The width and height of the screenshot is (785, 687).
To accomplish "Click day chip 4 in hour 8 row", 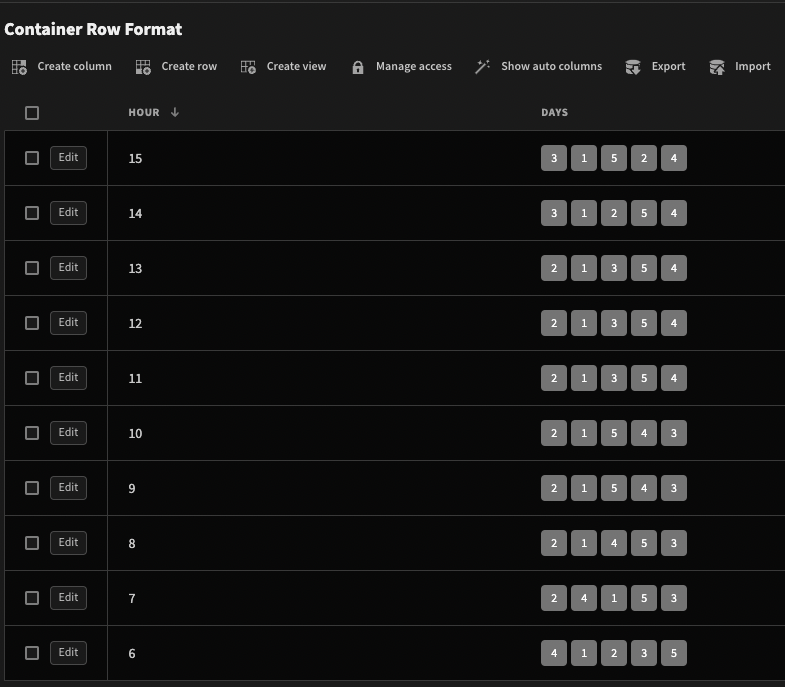I will pyautogui.click(x=614, y=543).
